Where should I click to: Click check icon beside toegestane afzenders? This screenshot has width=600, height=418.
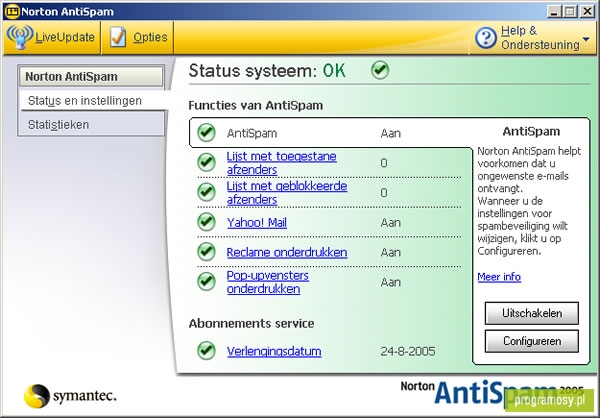[x=206, y=162]
